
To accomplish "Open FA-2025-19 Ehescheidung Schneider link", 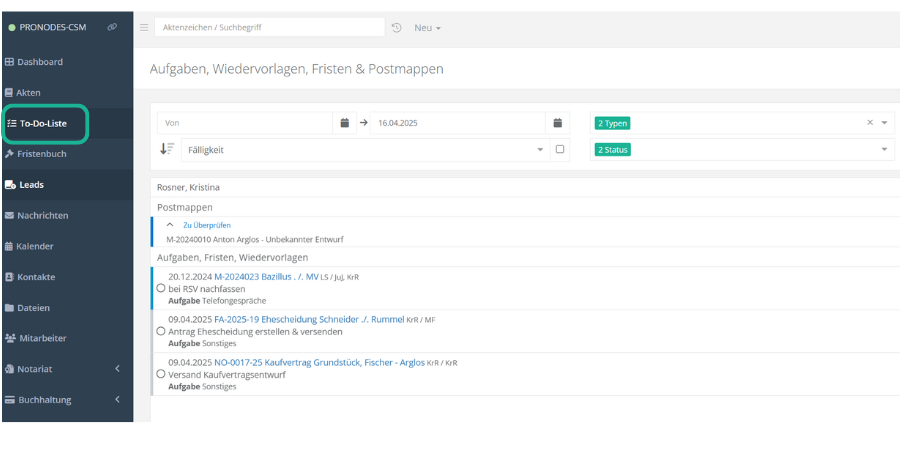I will point(309,320).
